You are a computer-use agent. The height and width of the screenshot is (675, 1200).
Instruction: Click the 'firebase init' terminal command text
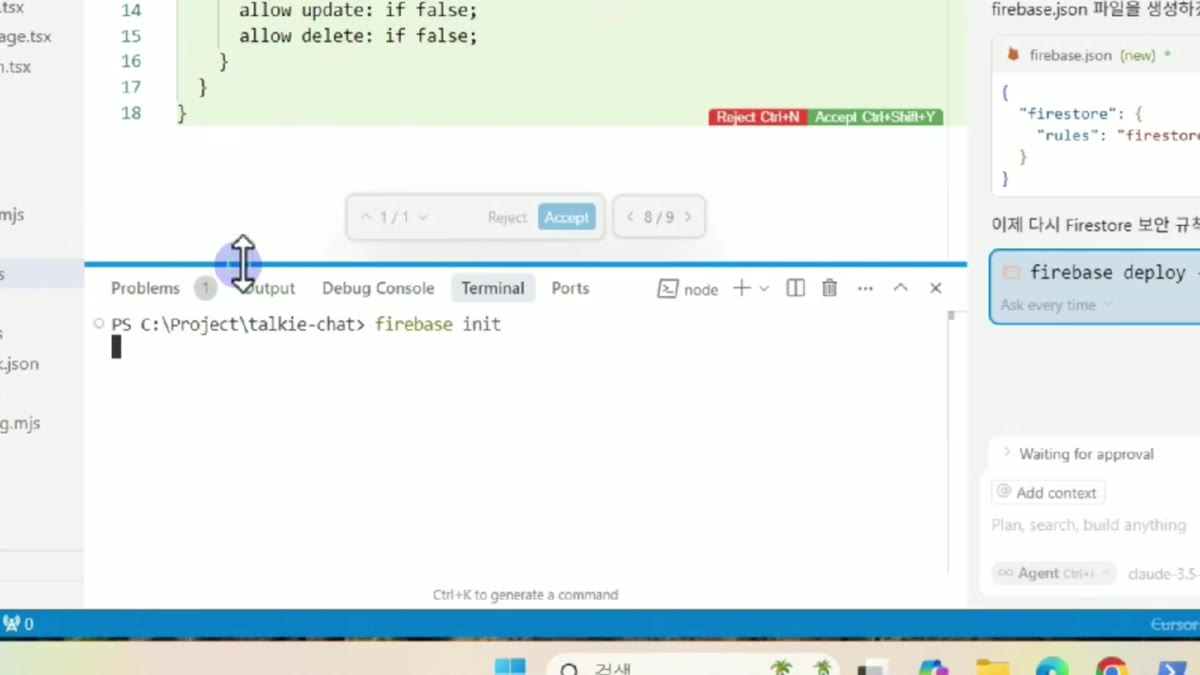437,324
